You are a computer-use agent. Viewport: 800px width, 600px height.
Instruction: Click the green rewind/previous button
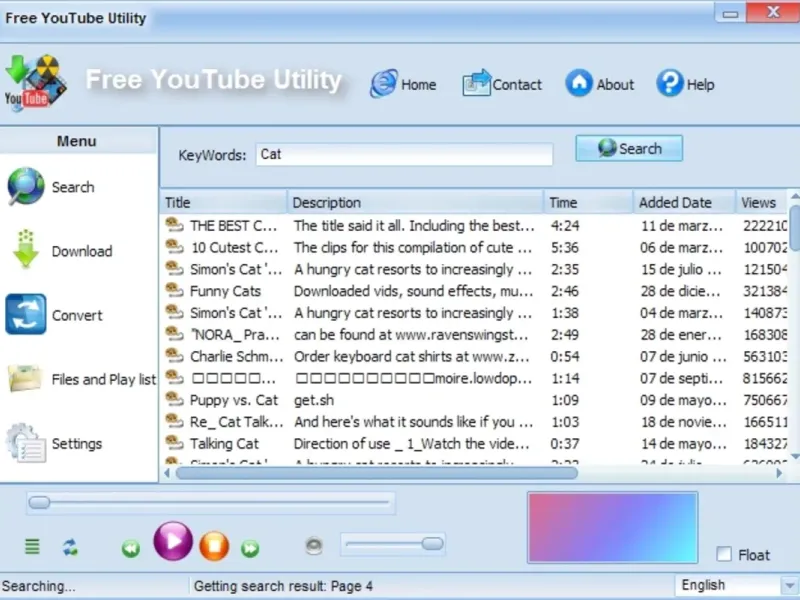[x=131, y=548]
